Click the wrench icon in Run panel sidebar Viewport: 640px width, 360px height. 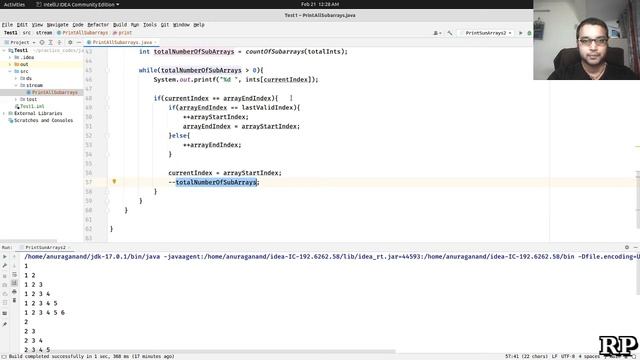coord(5,266)
